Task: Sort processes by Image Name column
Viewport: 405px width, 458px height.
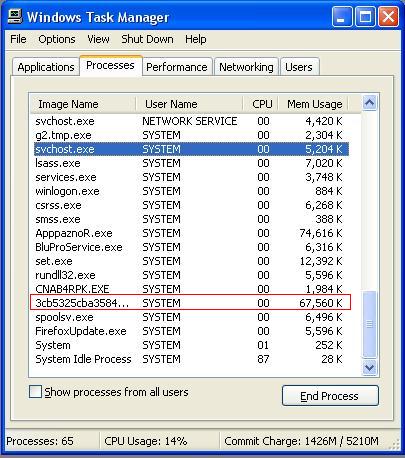Action: [x=83, y=104]
